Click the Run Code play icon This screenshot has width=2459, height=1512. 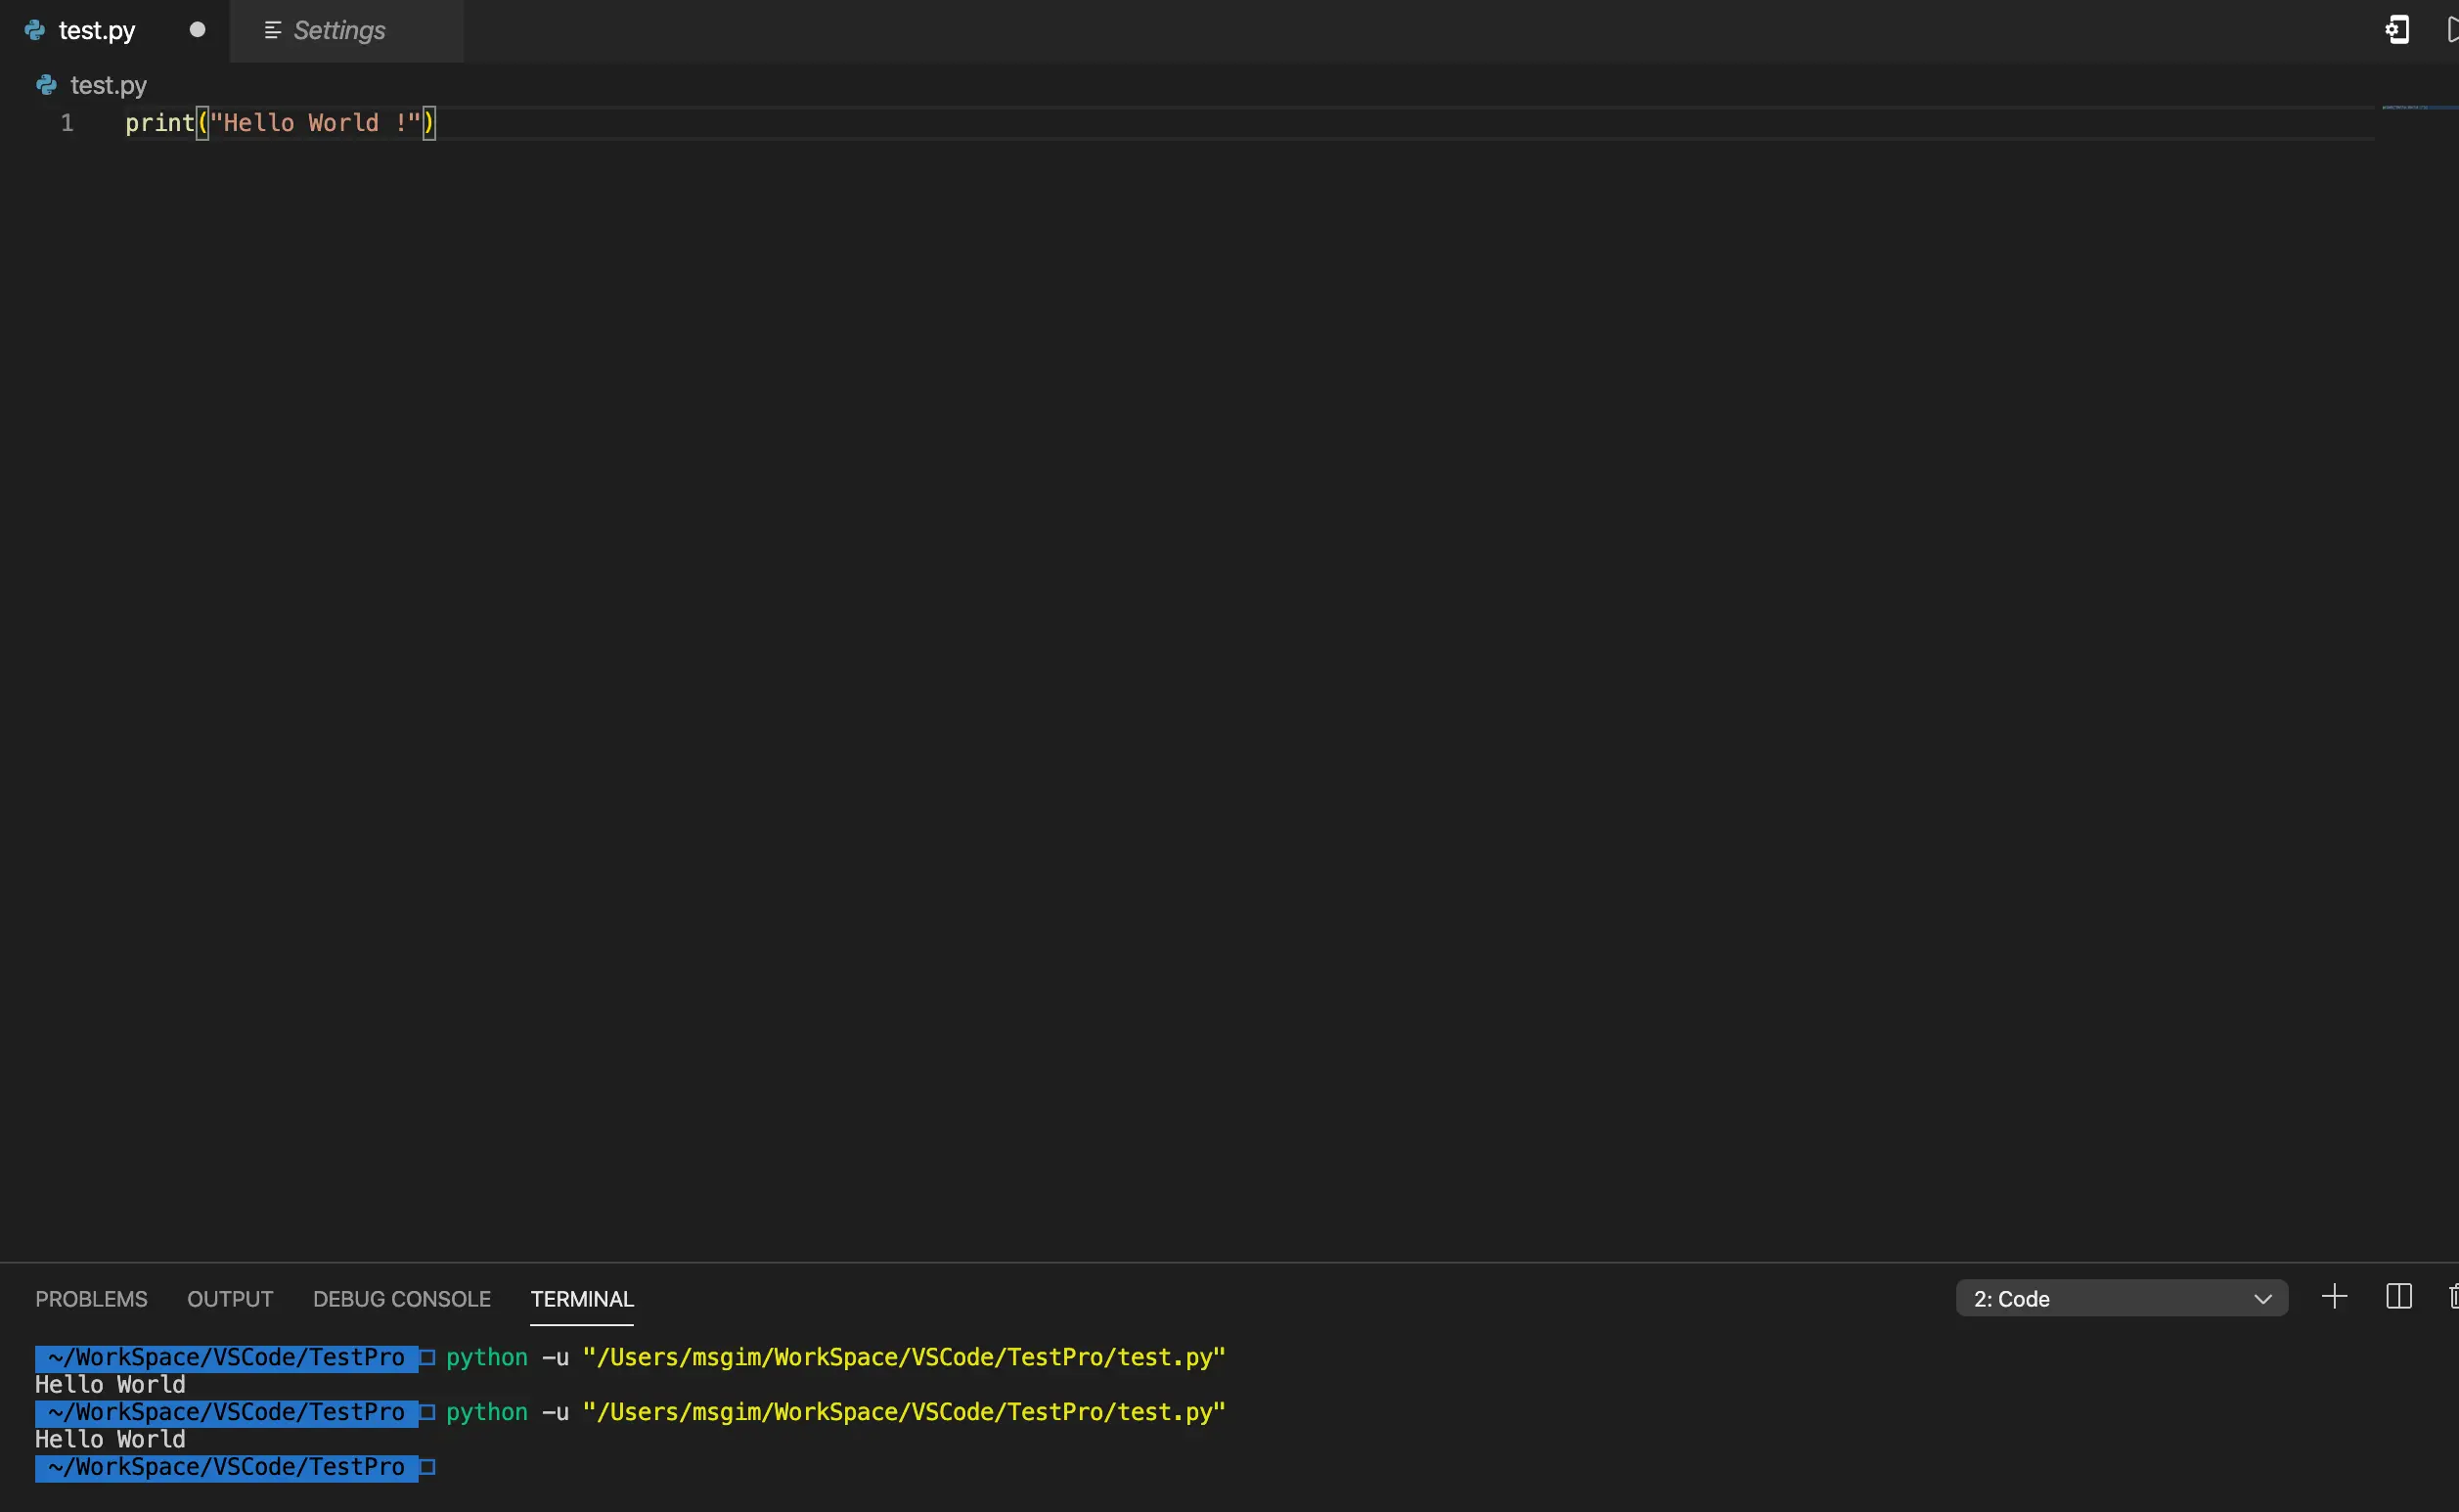click(x=2452, y=30)
